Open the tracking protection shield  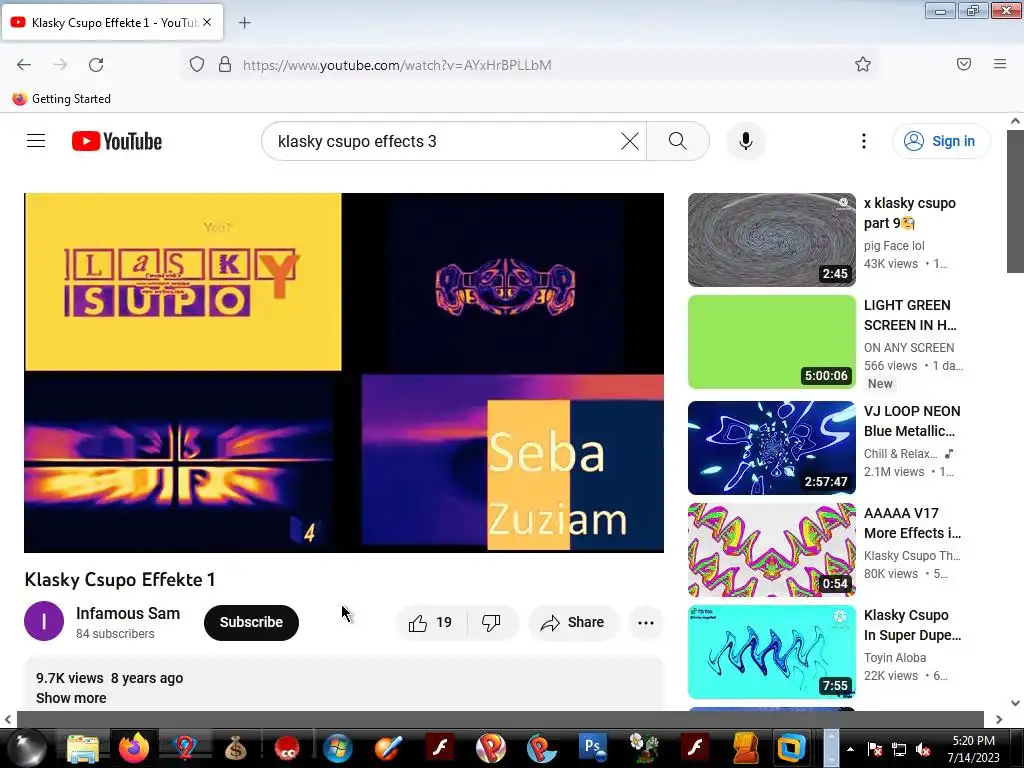click(x=197, y=65)
